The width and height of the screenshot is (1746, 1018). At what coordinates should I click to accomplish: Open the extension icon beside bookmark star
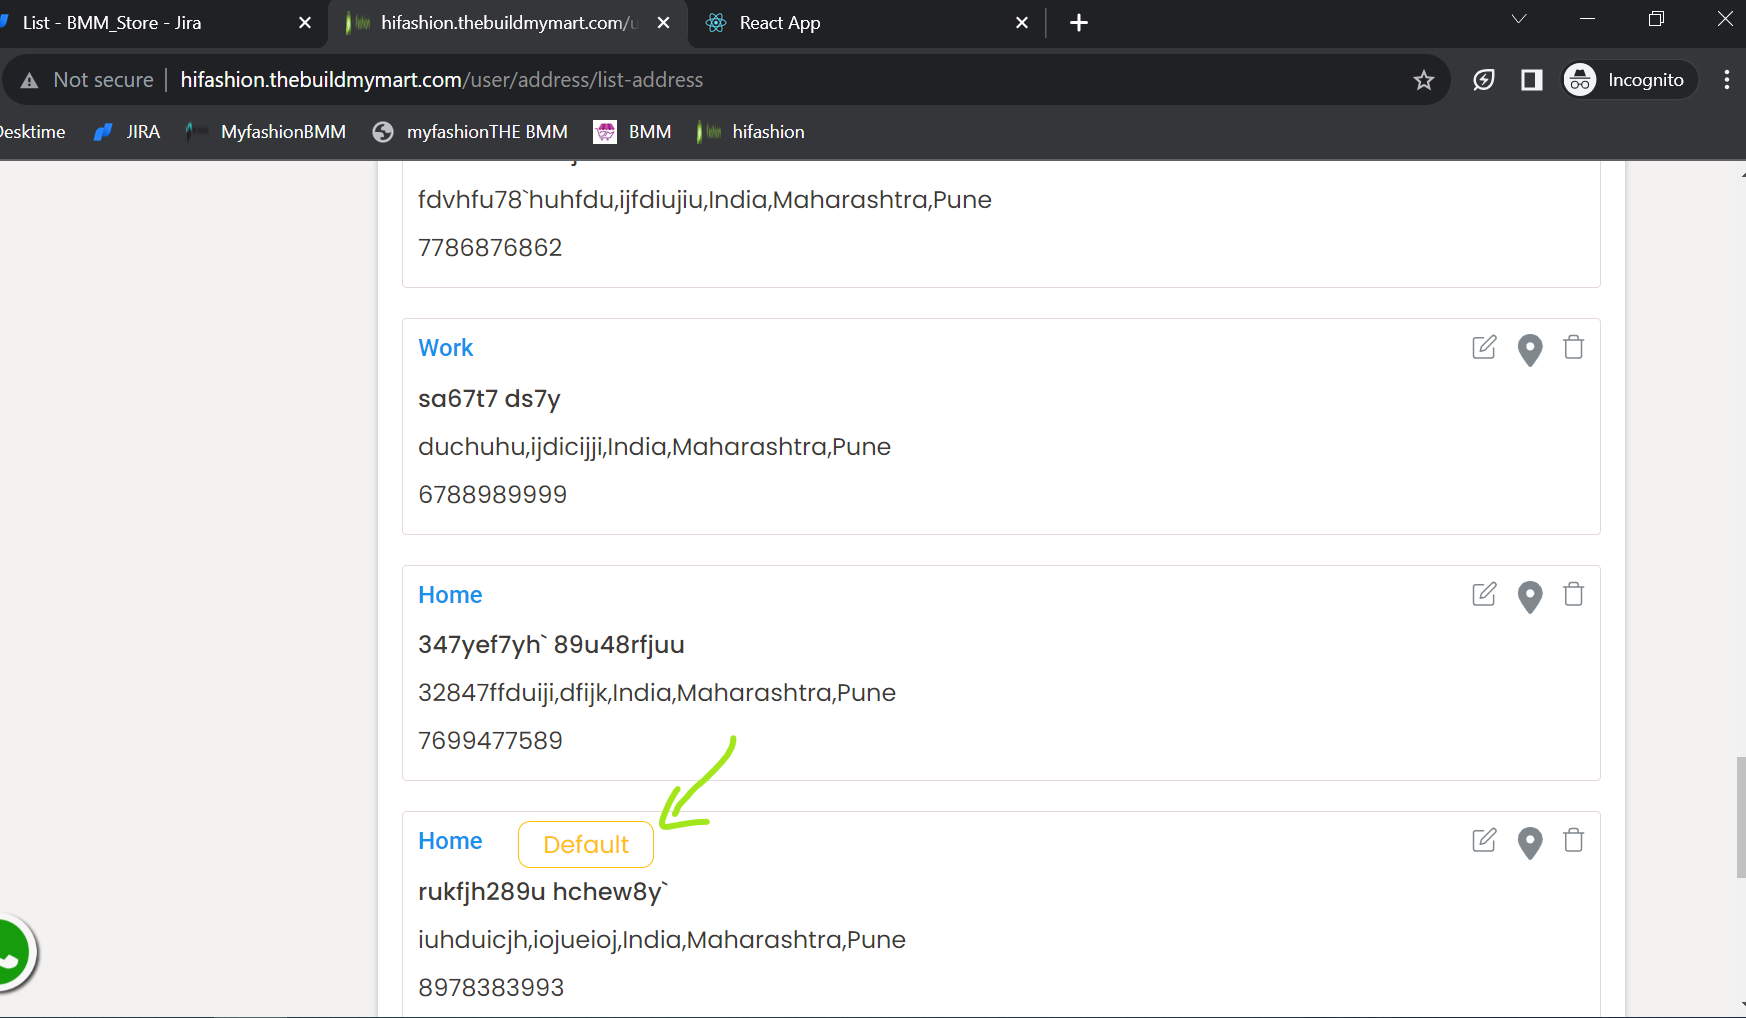pyautogui.click(x=1484, y=80)
